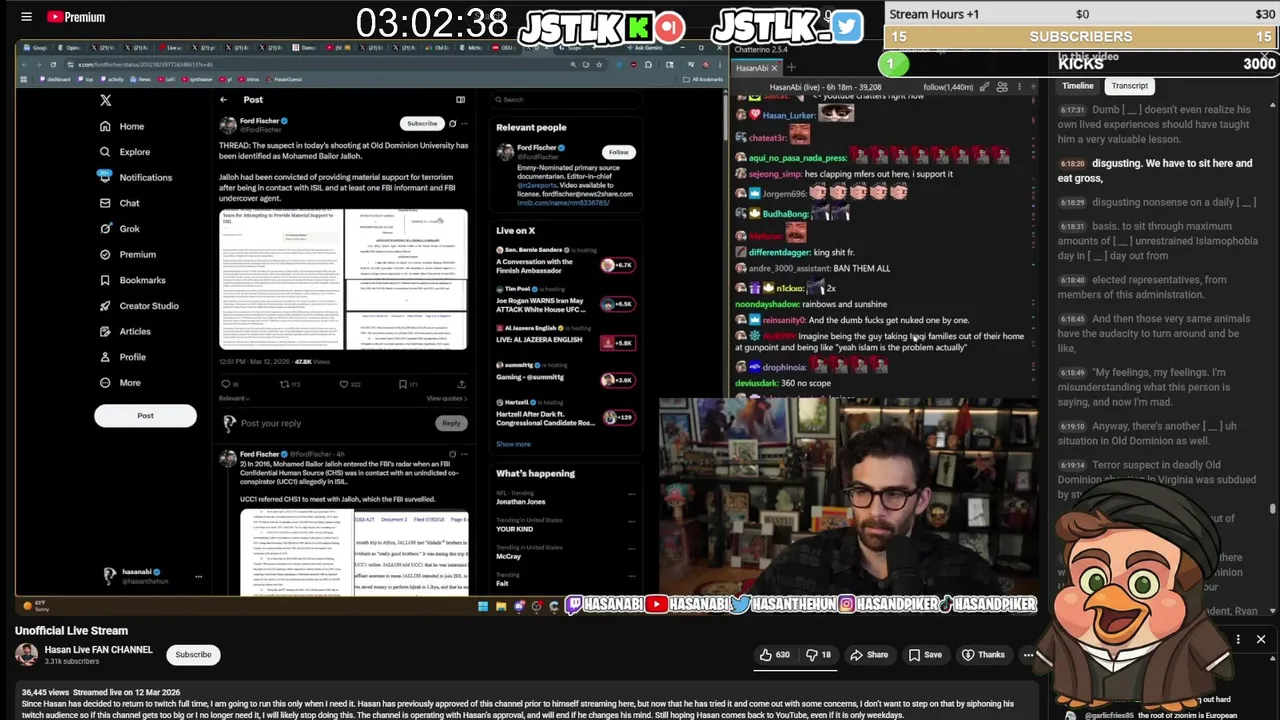
Task: Open Creator Studio in X sidebar
Action: pos(139,306)
